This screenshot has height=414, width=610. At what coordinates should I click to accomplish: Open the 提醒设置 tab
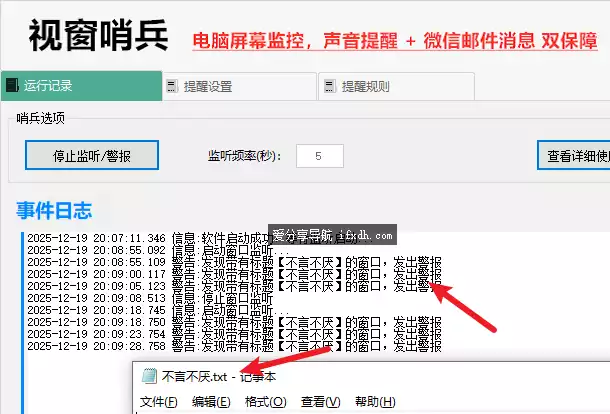(239, 86)
